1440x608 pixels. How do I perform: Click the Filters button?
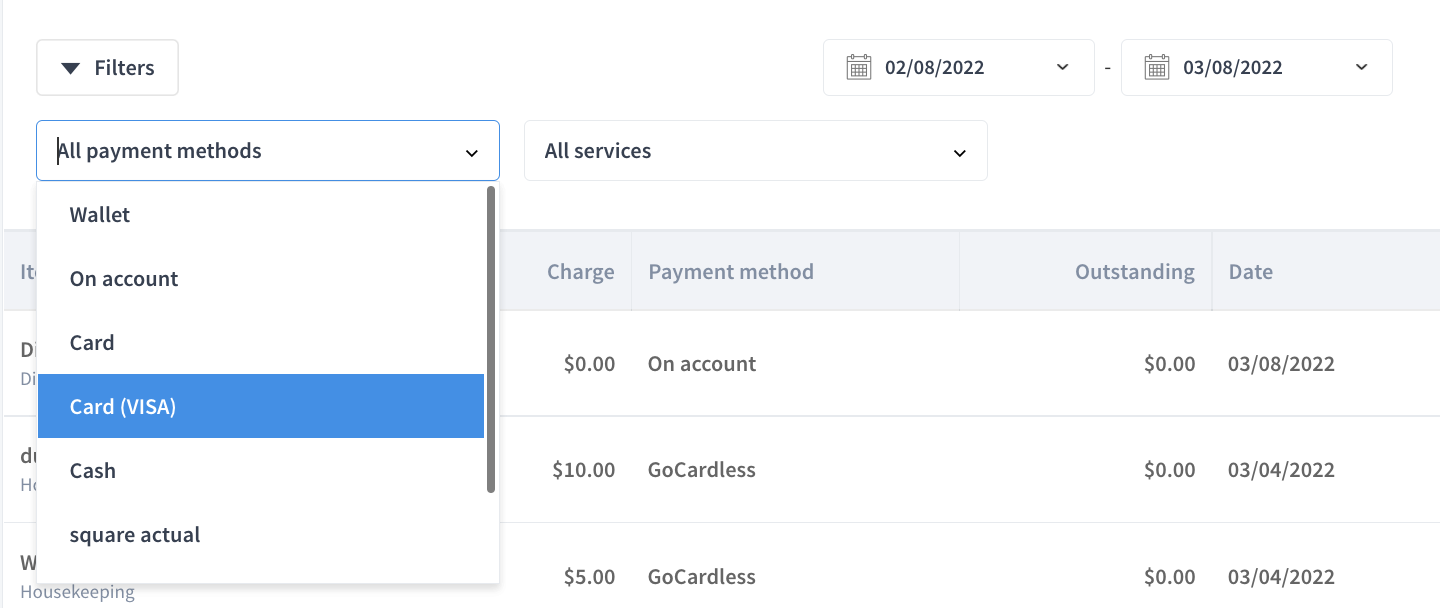107,68
